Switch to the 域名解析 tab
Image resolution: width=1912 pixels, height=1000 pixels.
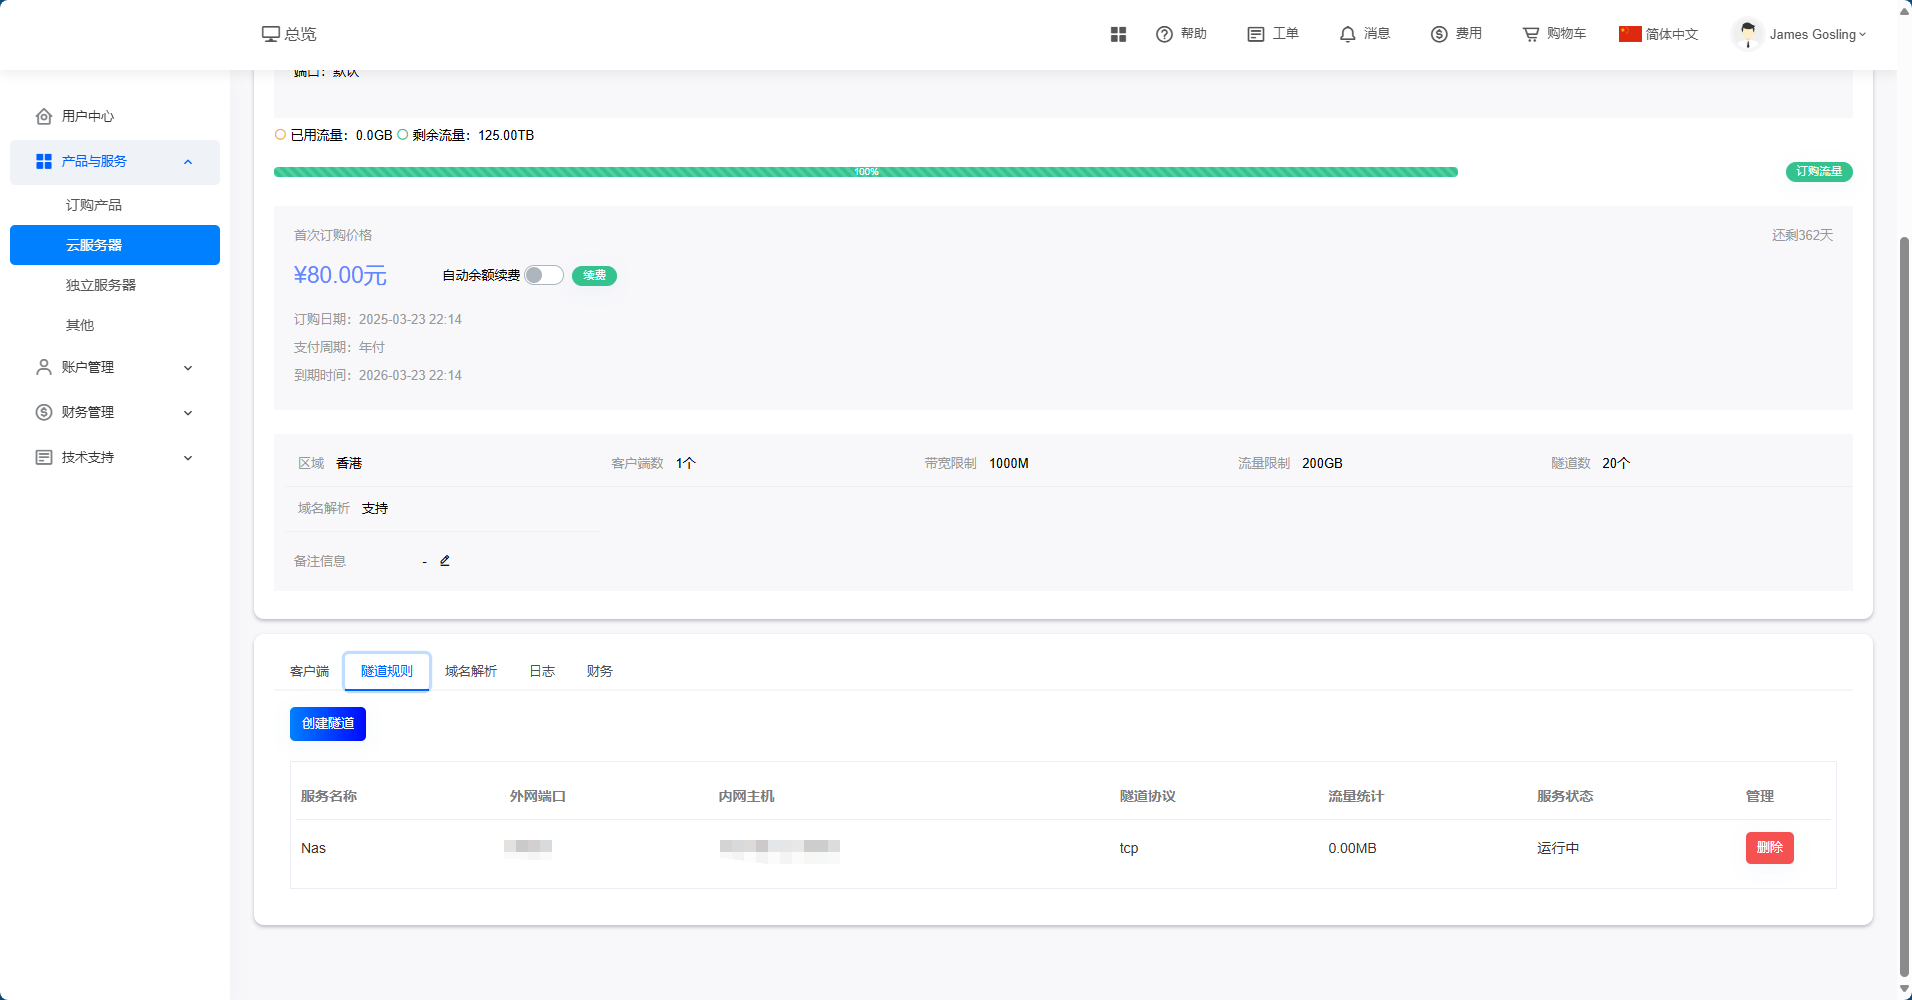point(471,671)
